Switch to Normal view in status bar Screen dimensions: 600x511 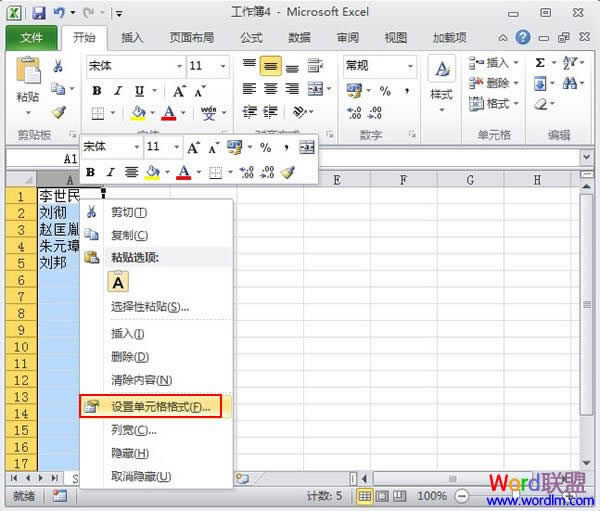pos(364,496)
